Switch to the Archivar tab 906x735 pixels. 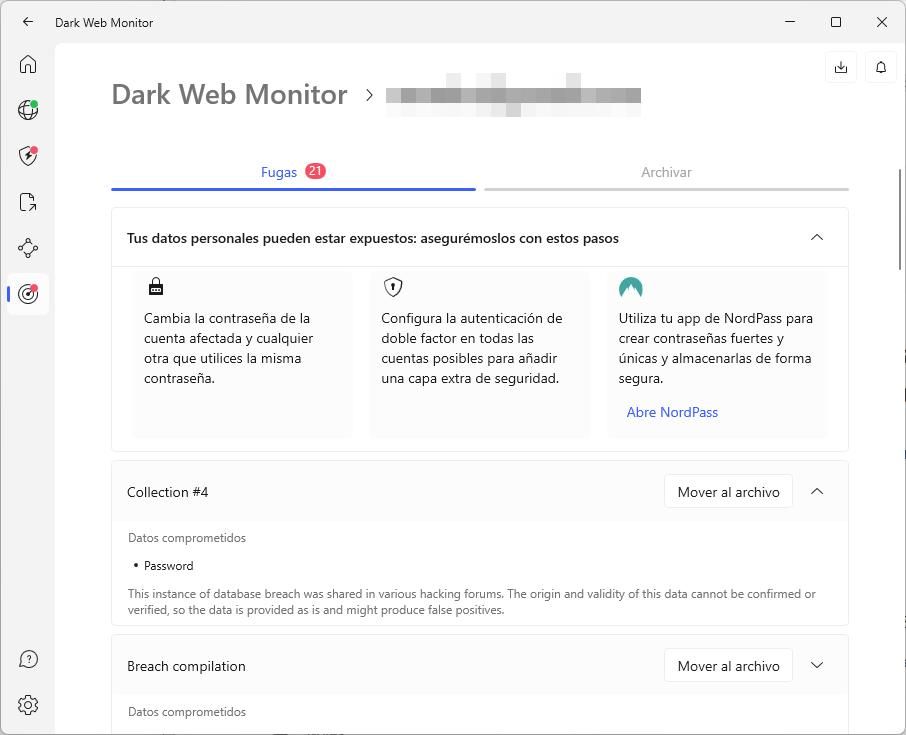(666, 172)
